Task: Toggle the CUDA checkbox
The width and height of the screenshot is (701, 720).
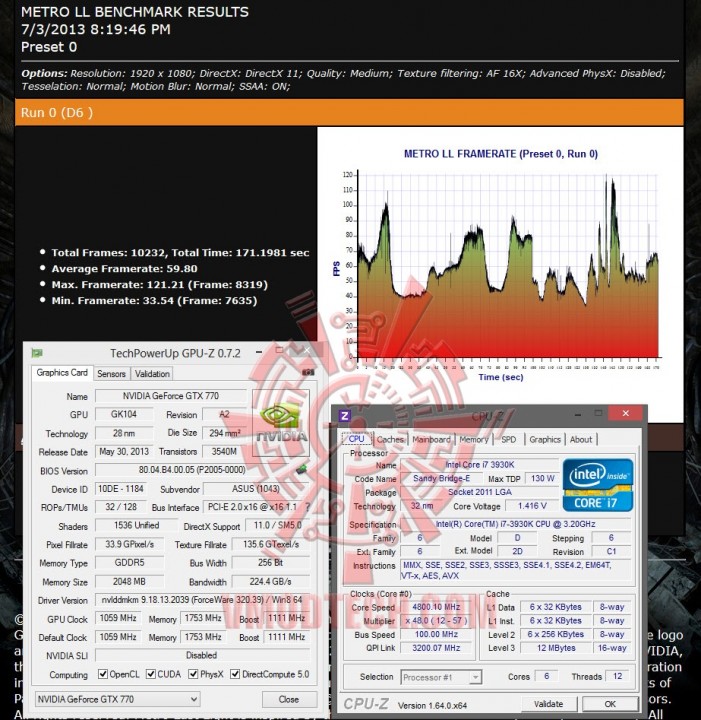Action: coord(151,674)
